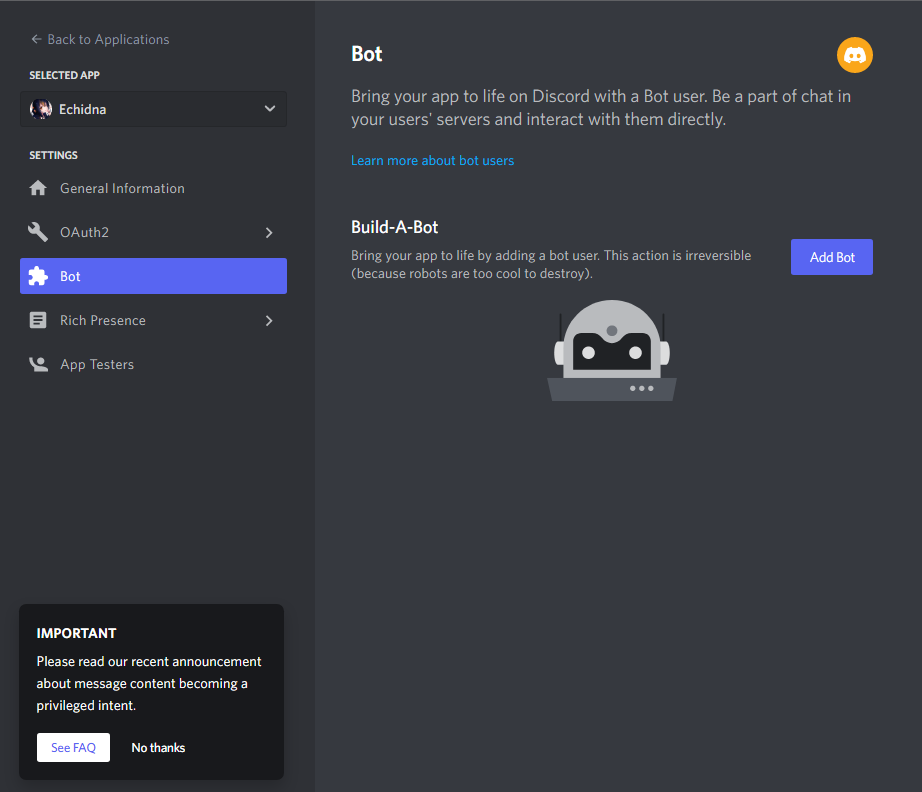Click the SELECTED APP label
This screenshot has height=792, width=922.
65,75
